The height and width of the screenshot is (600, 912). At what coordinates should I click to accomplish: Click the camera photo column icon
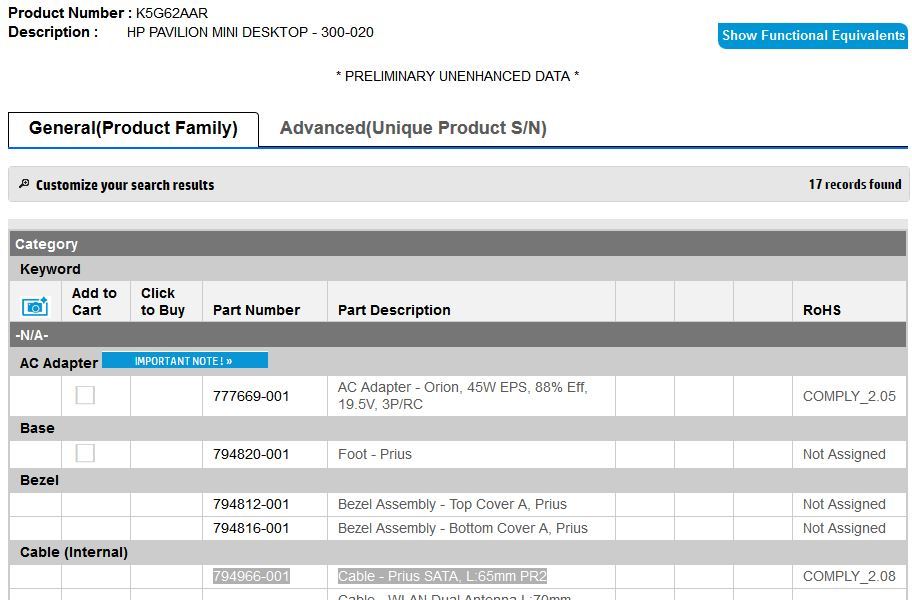[x=35, y=306]
